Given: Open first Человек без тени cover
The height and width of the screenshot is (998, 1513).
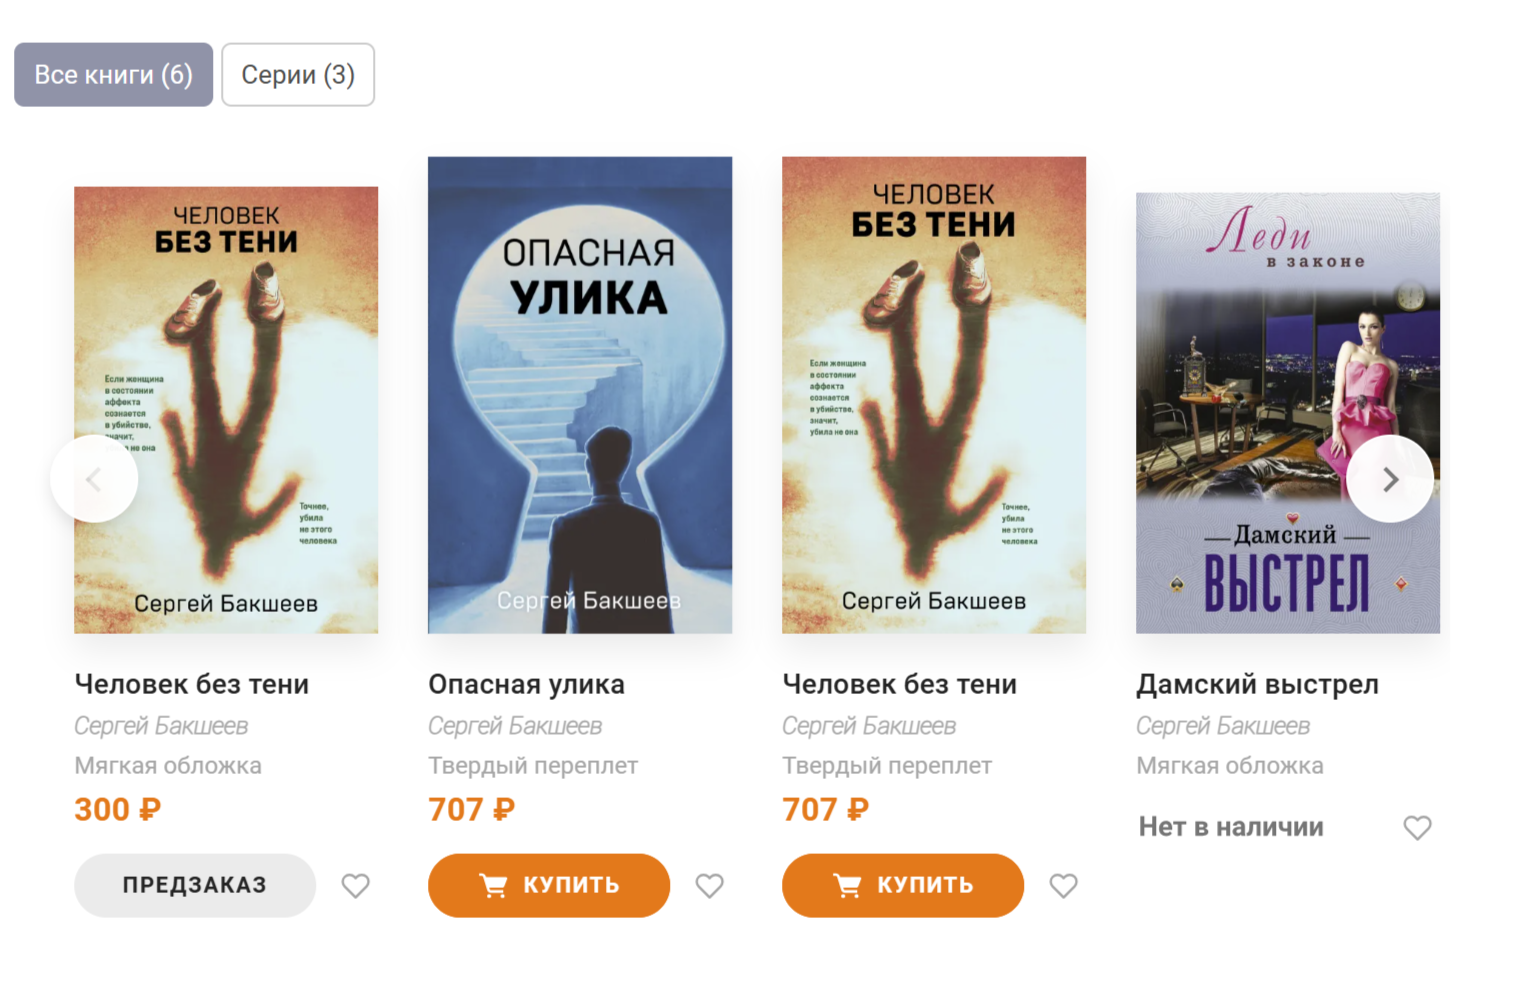Looking at the screenshot, I should pos(226,410).
